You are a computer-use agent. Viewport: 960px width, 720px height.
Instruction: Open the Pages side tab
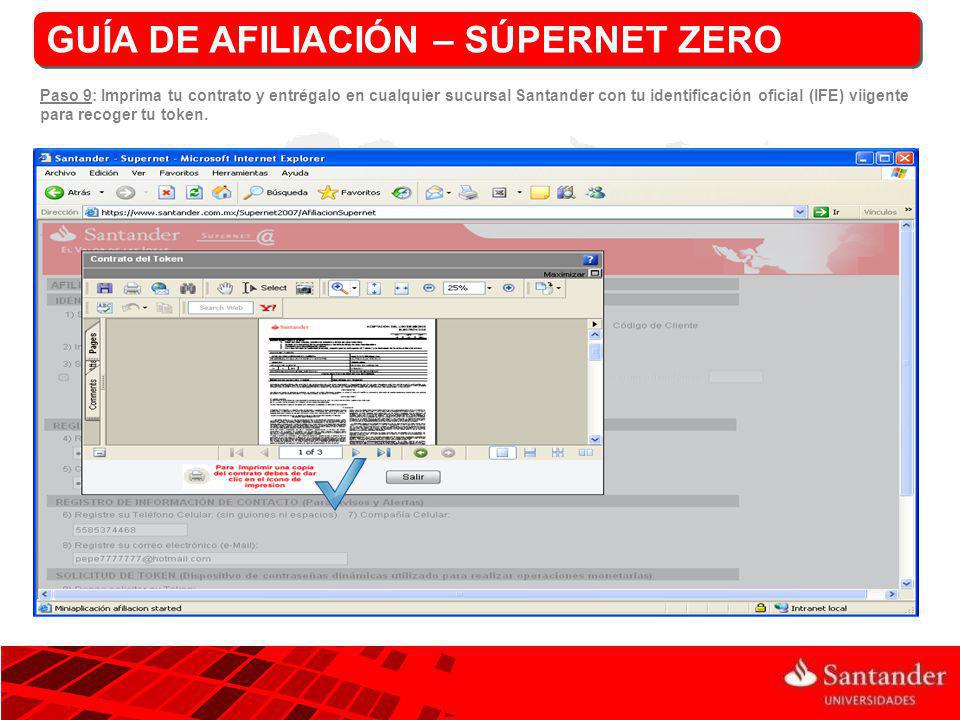[92, 343]
